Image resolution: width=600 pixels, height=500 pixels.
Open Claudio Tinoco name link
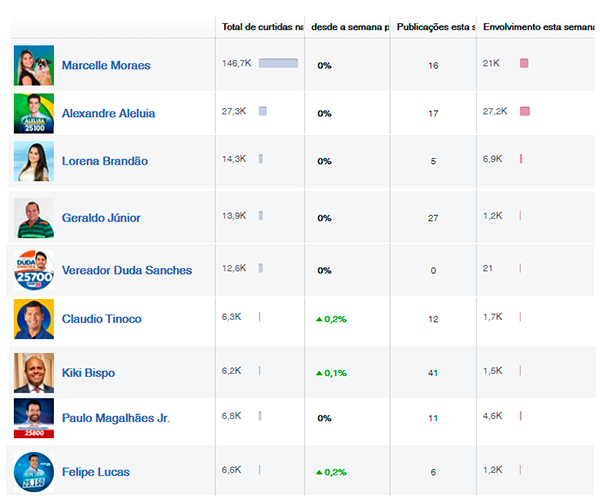click(x=101, y=319)
